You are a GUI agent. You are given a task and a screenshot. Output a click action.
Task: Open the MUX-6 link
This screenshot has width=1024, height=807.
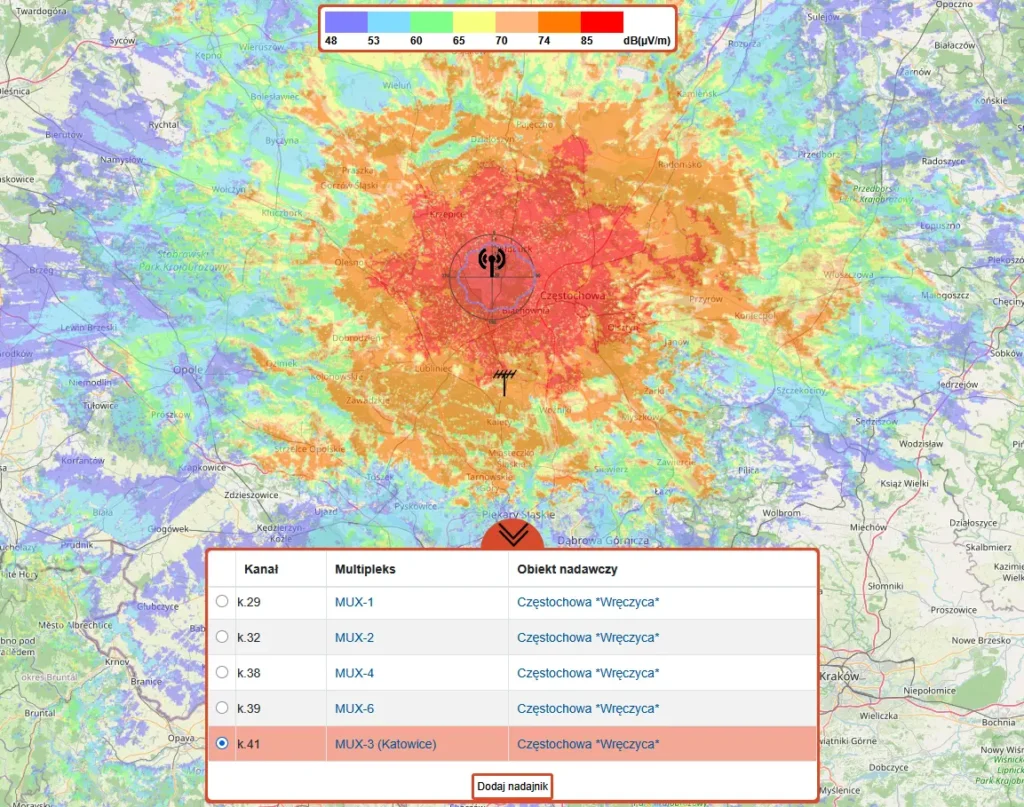point(354,708)
